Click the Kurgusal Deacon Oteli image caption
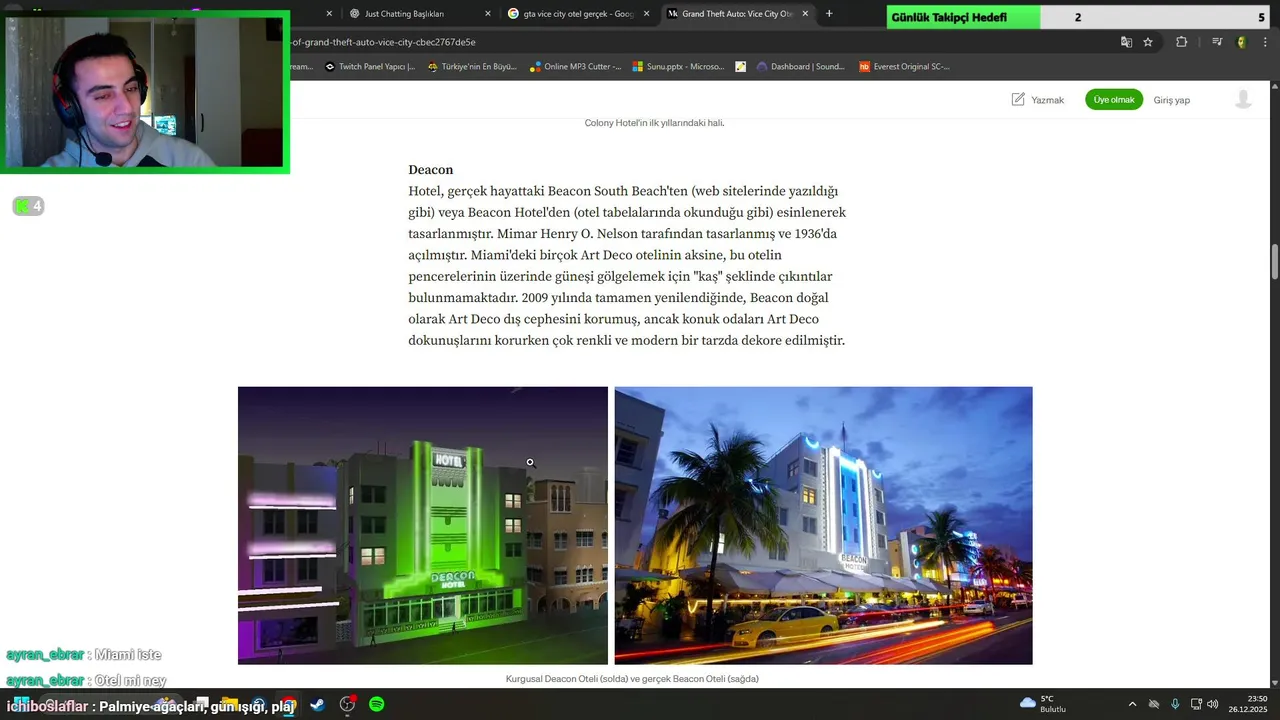The image size is (1280, 720). pos(632,679)
